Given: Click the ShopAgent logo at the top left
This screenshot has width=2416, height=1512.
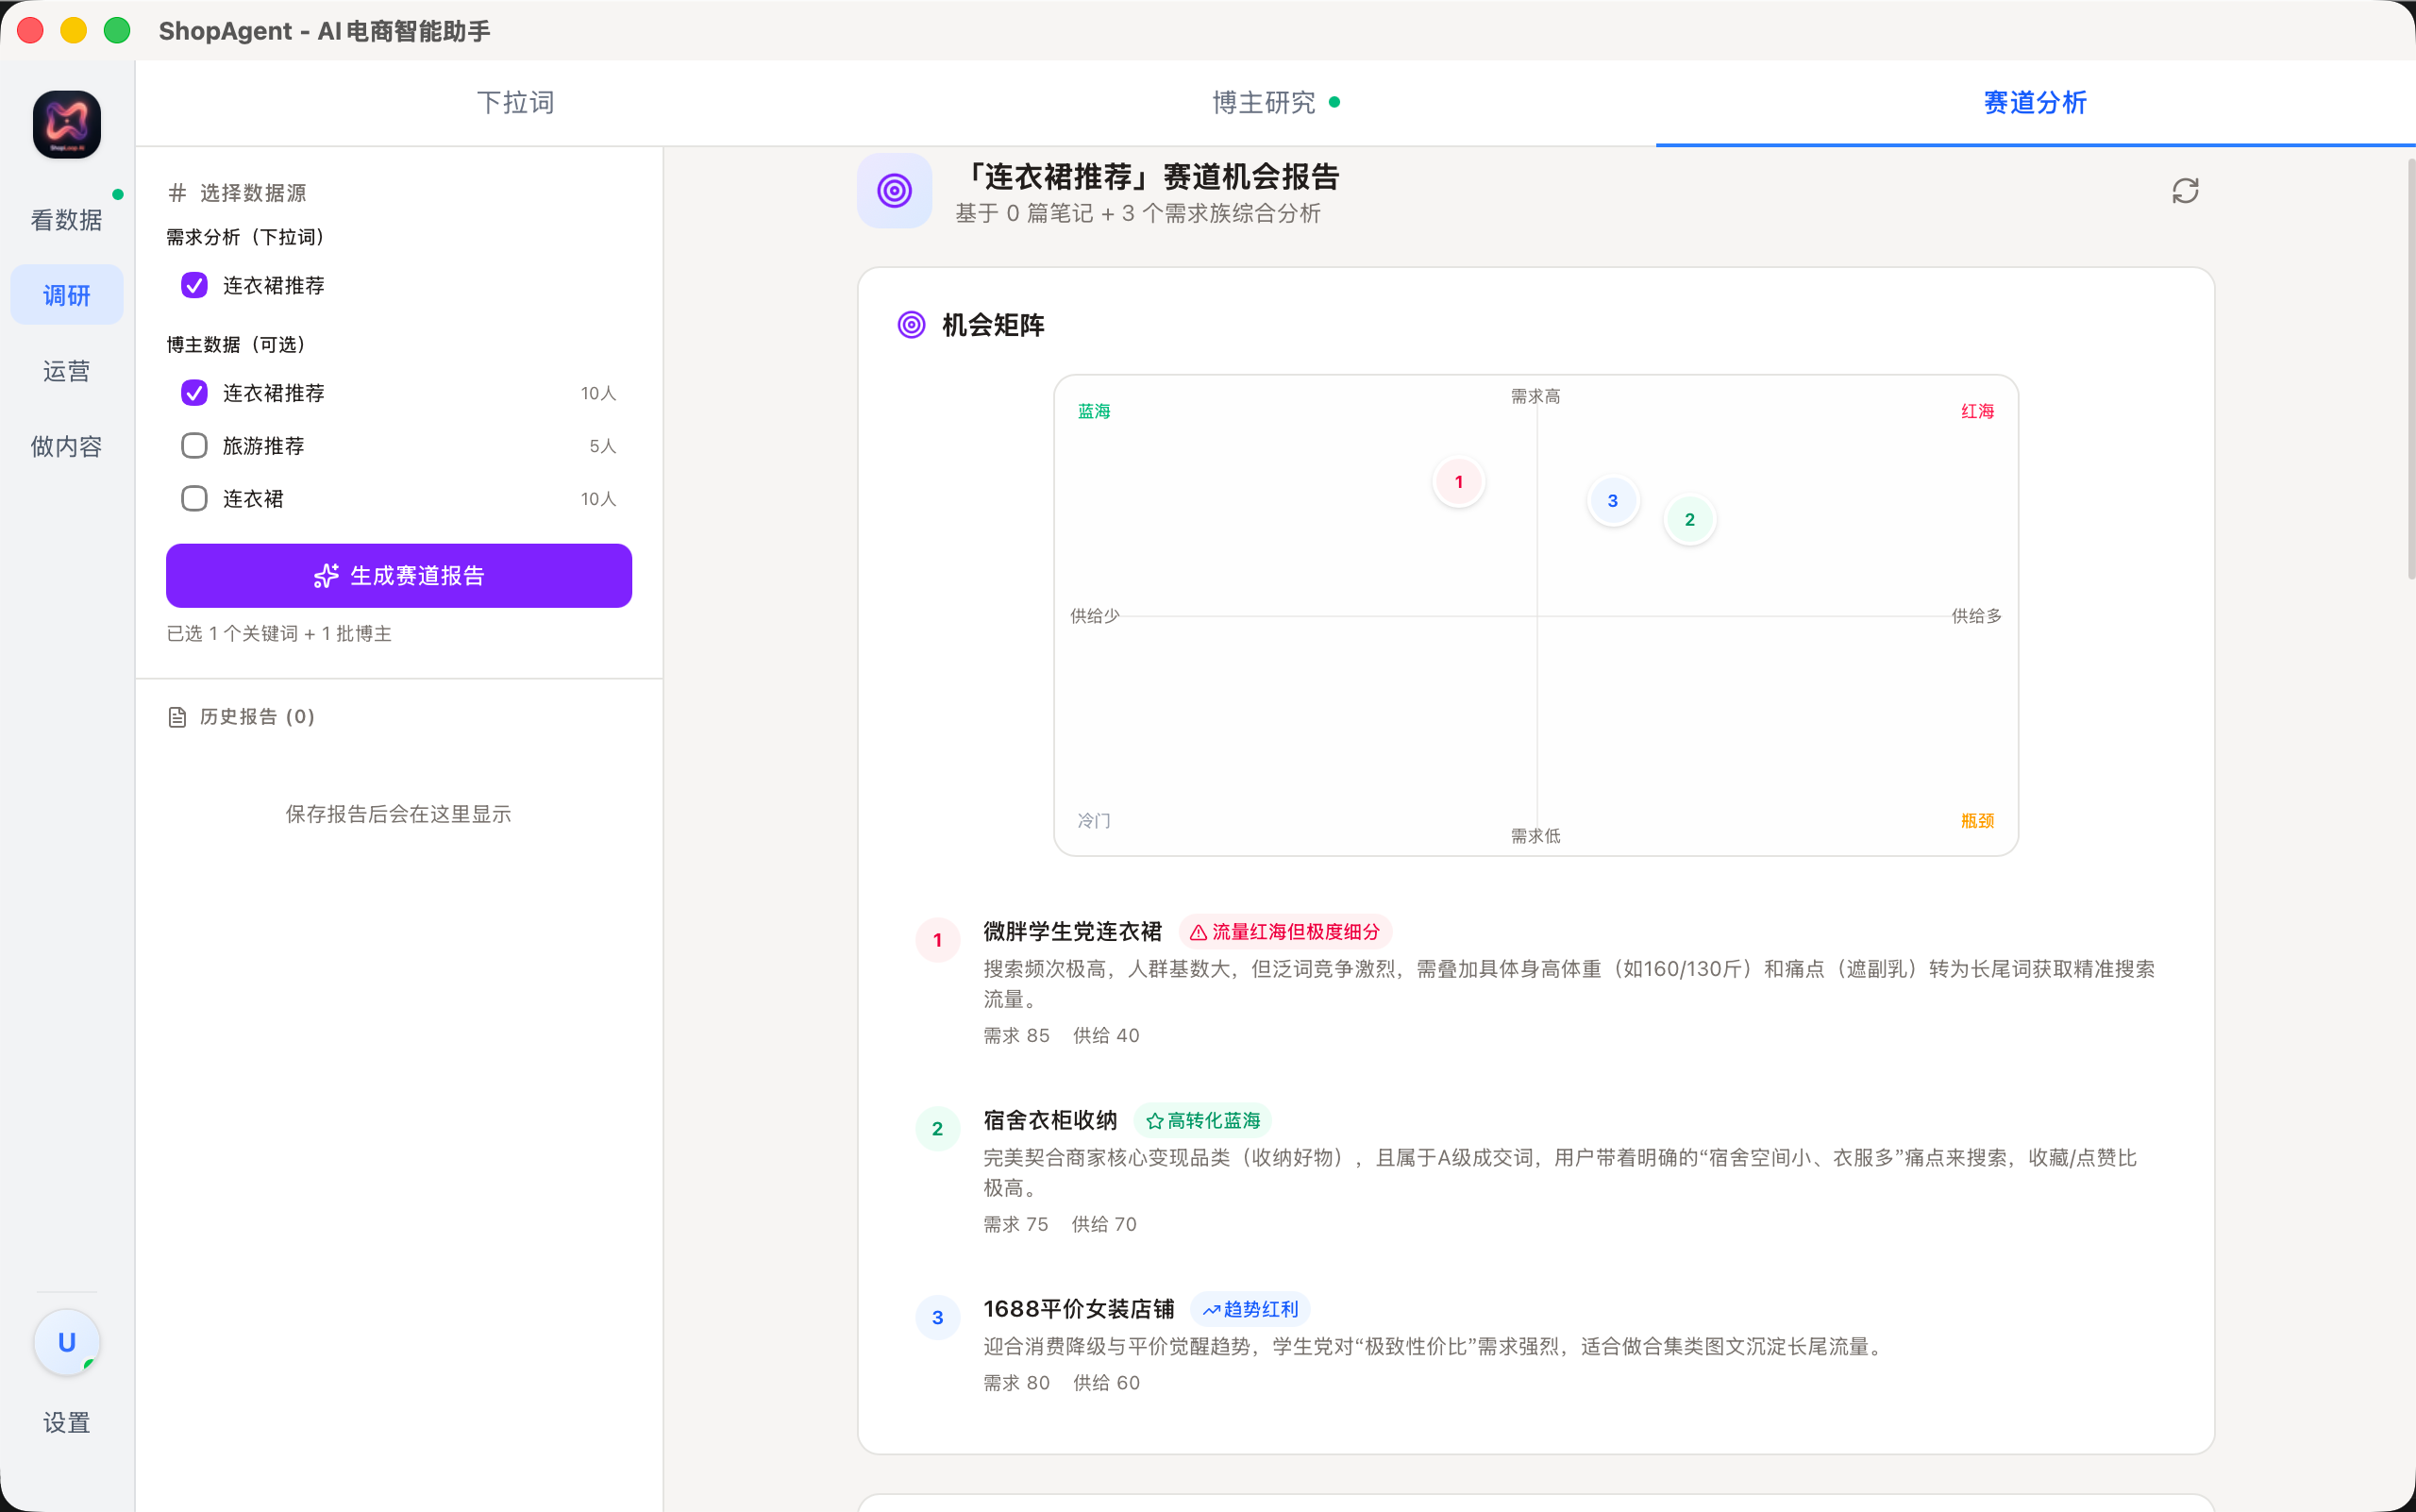Looking at the screenshot, I should point(66,124).
